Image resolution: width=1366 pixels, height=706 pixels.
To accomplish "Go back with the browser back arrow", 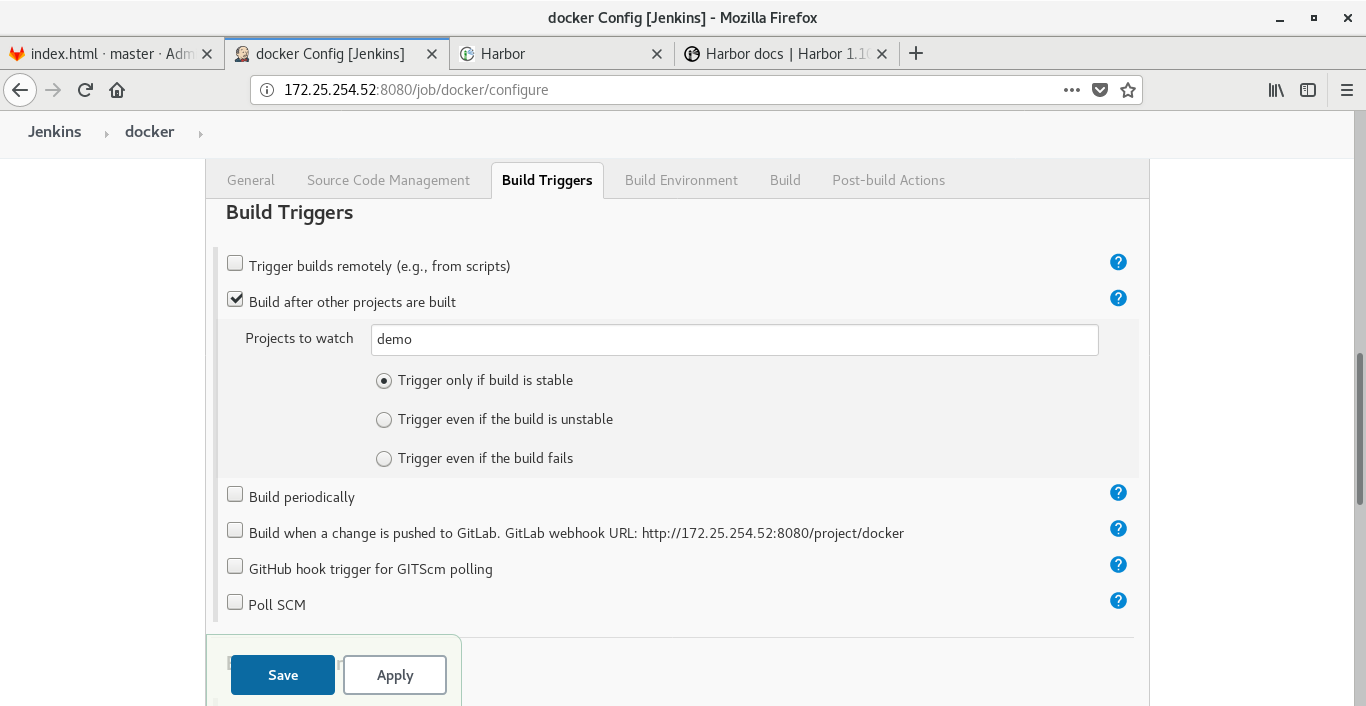I will point(20,90).
